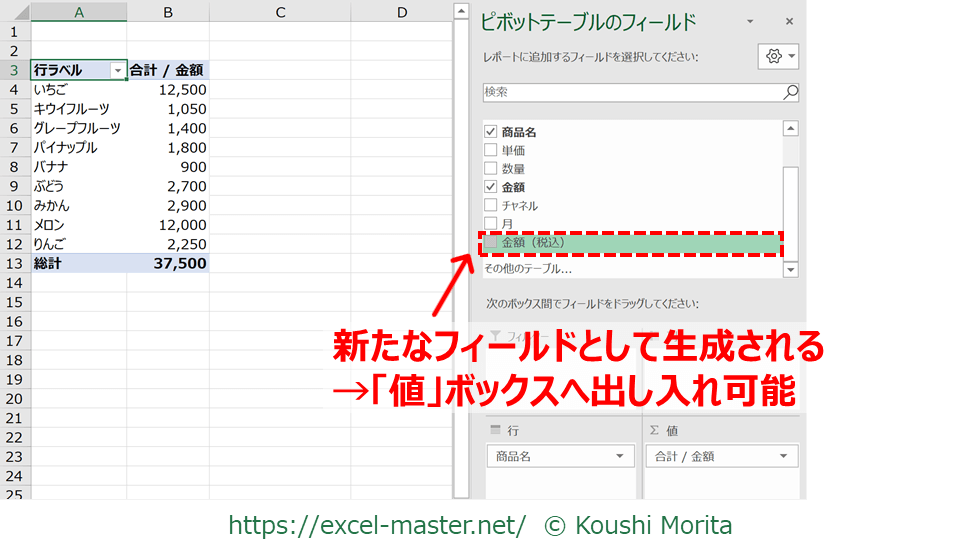Enable the チャネル field checkbox
Screen dimensions: 960x540
tap(490, 205)
